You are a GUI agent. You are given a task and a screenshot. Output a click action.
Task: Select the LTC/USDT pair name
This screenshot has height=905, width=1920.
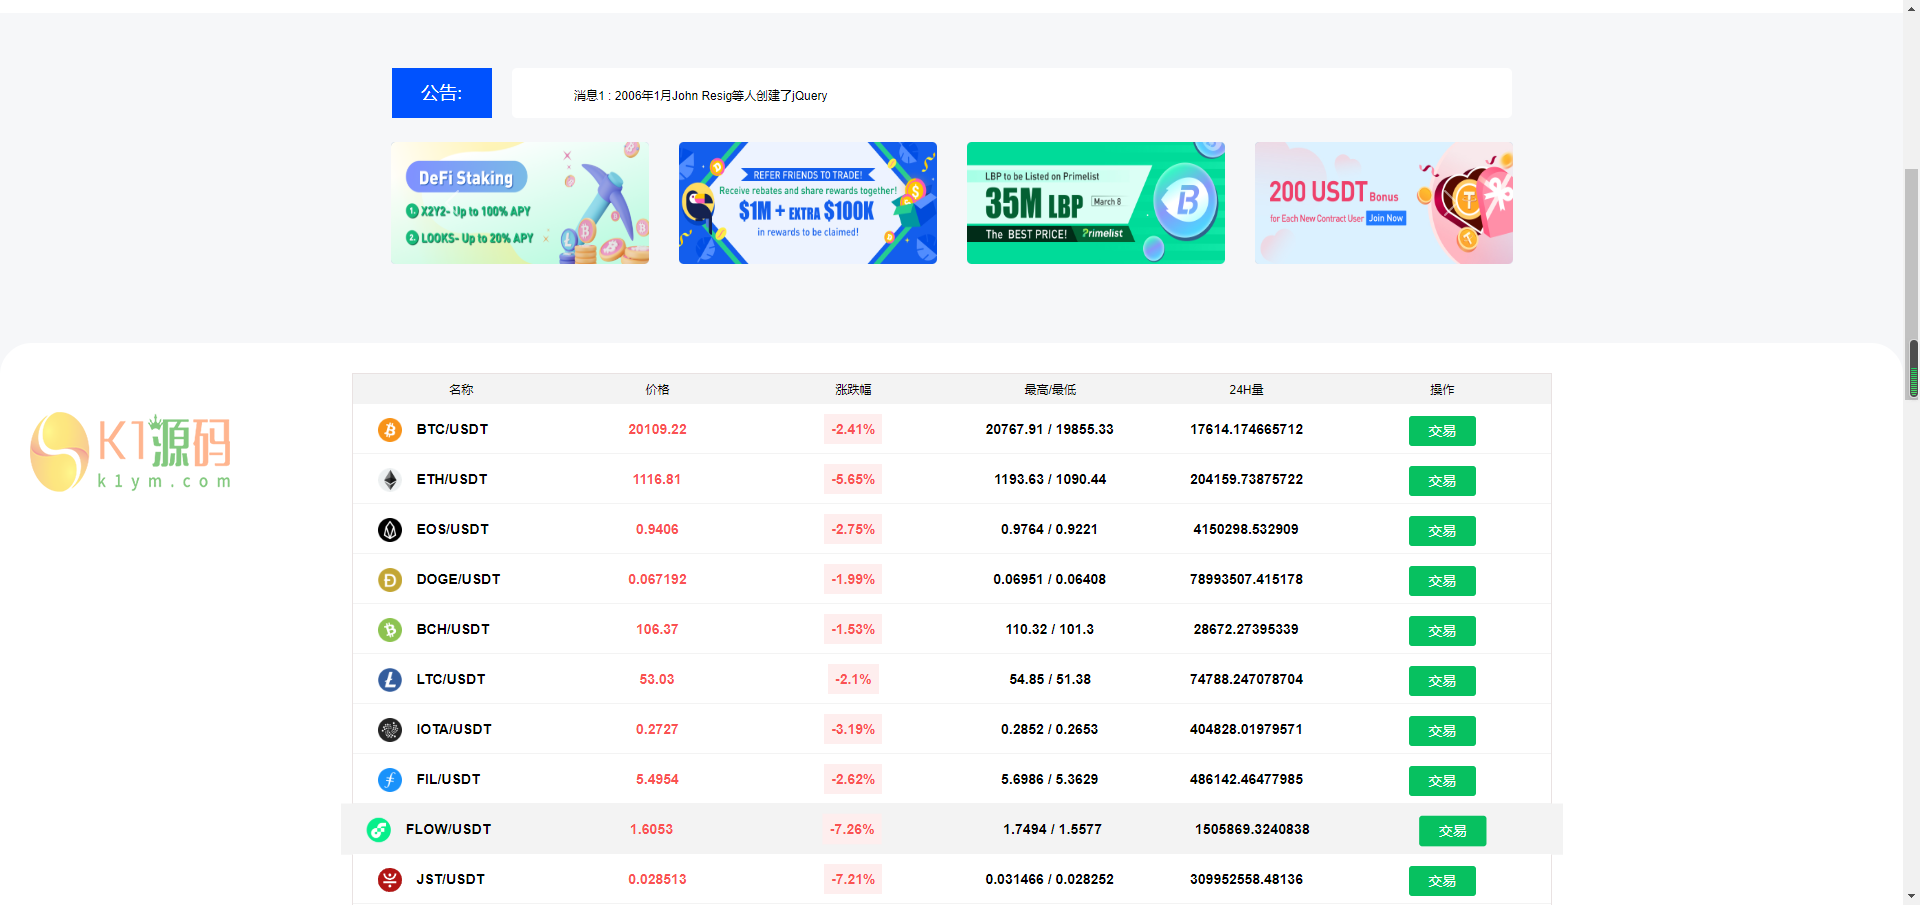click(451, 679)
